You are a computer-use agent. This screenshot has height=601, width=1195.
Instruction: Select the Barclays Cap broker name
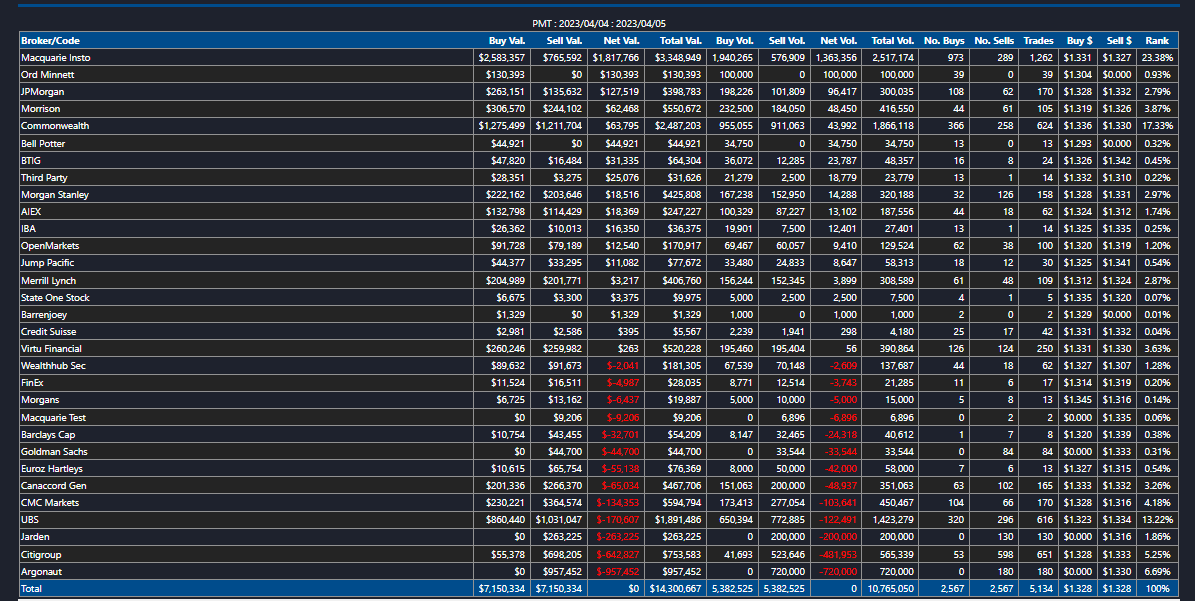pyautogui.click(x=48, y=435)
